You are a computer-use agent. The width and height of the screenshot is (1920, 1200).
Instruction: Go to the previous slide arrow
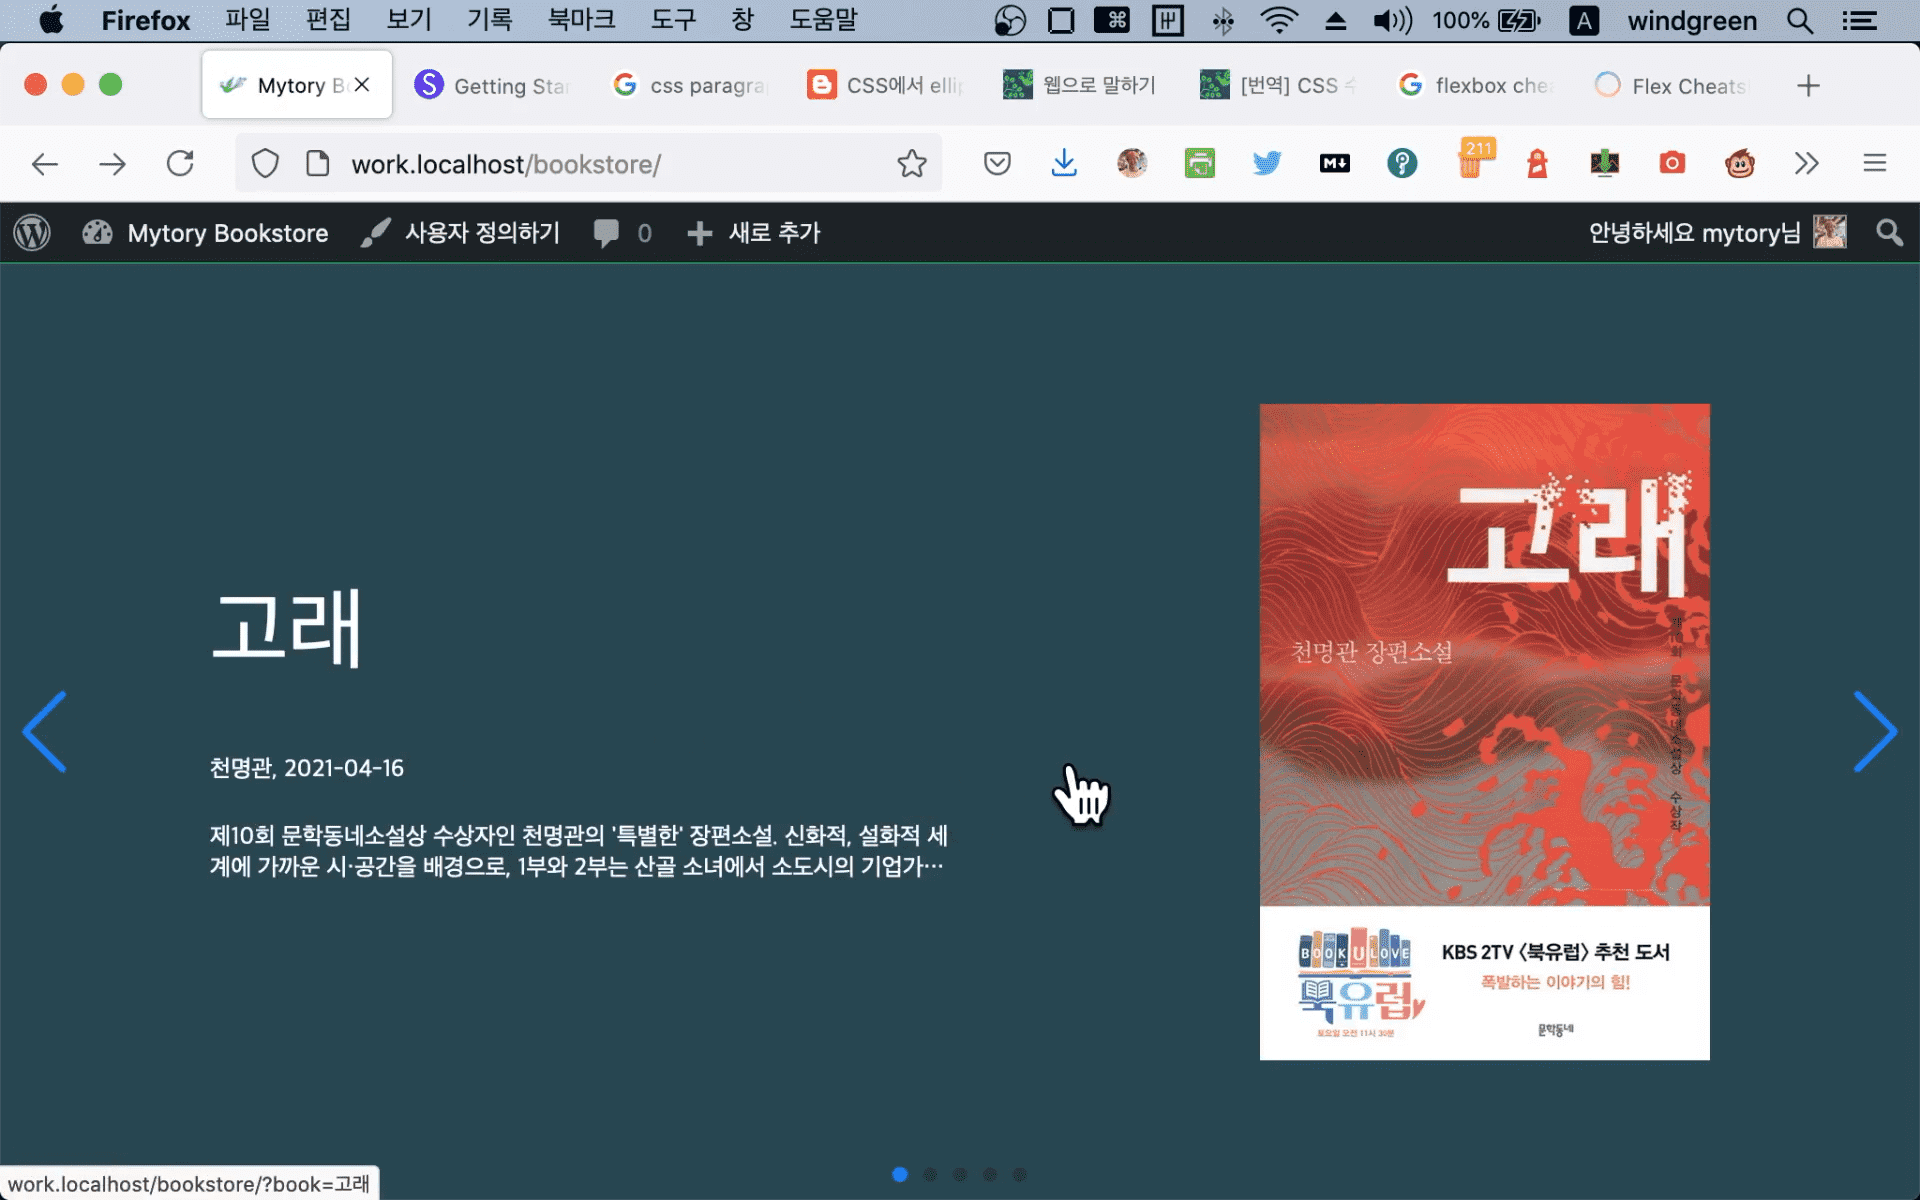click(45, 731)
